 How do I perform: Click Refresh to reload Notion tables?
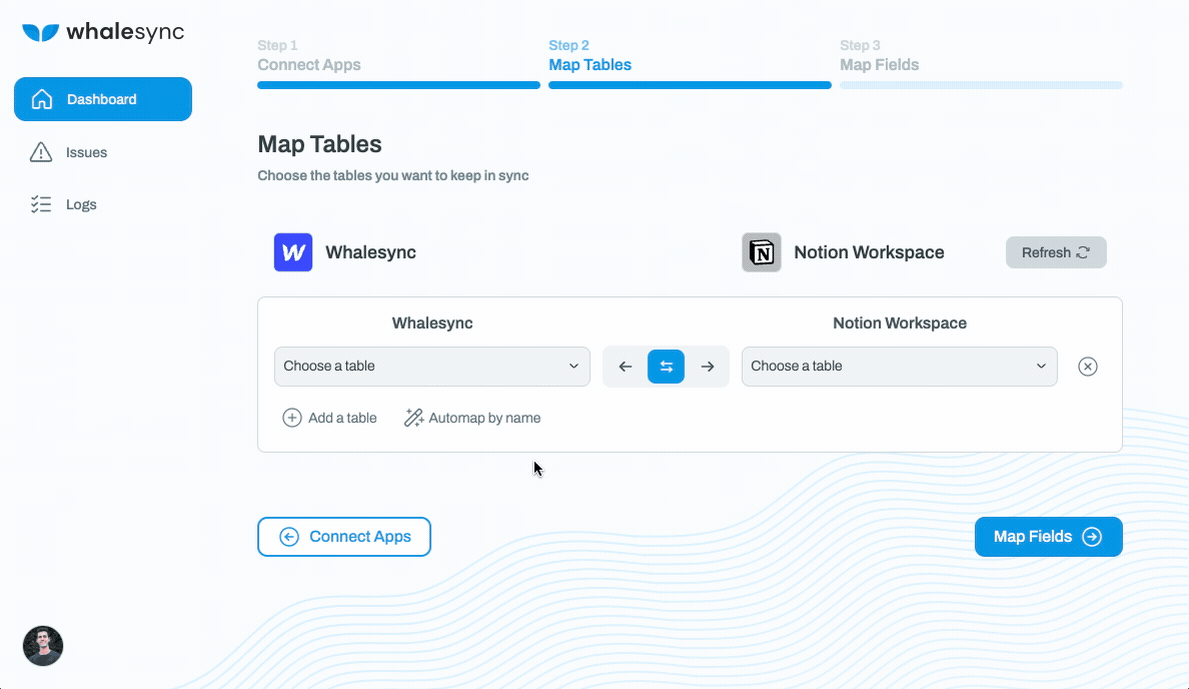point(1056,252)
